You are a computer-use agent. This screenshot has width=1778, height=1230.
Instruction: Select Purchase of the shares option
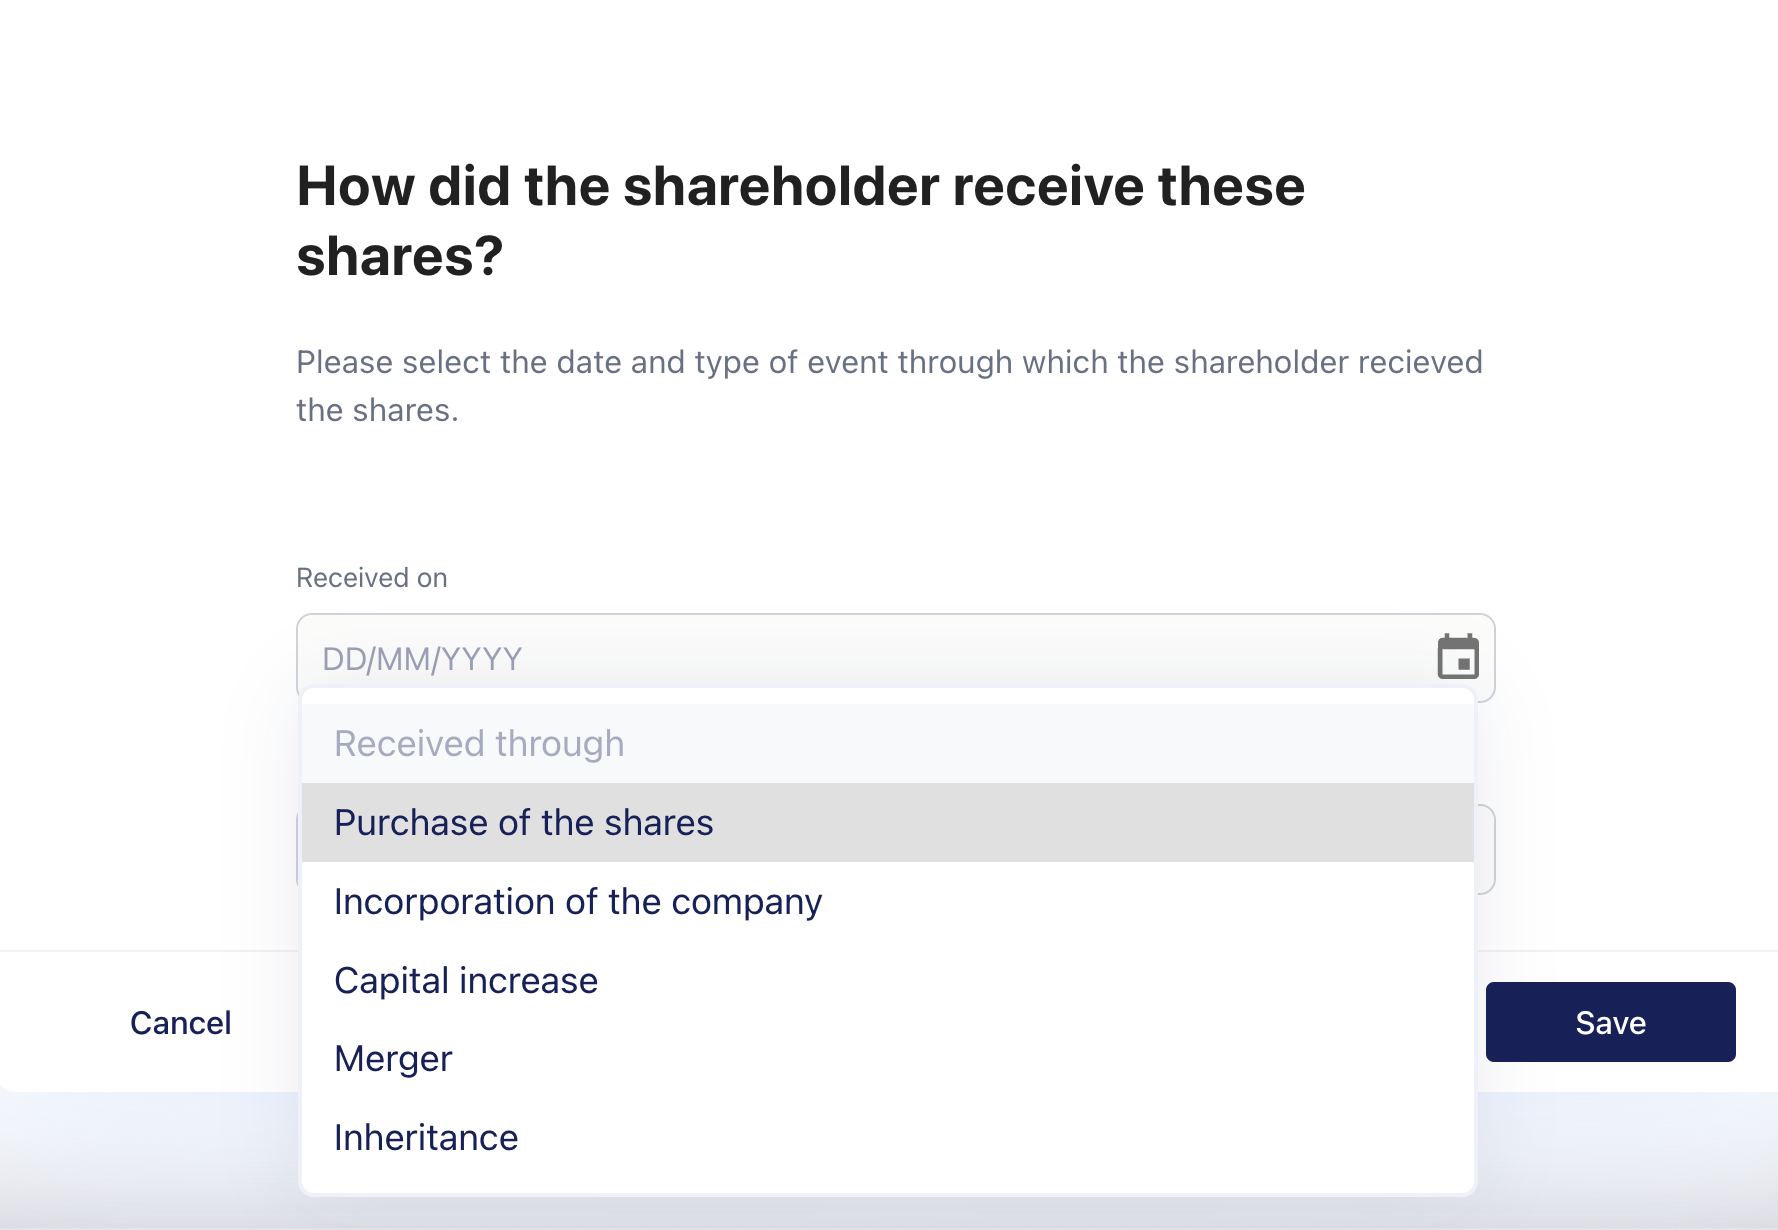pos(524,822)
